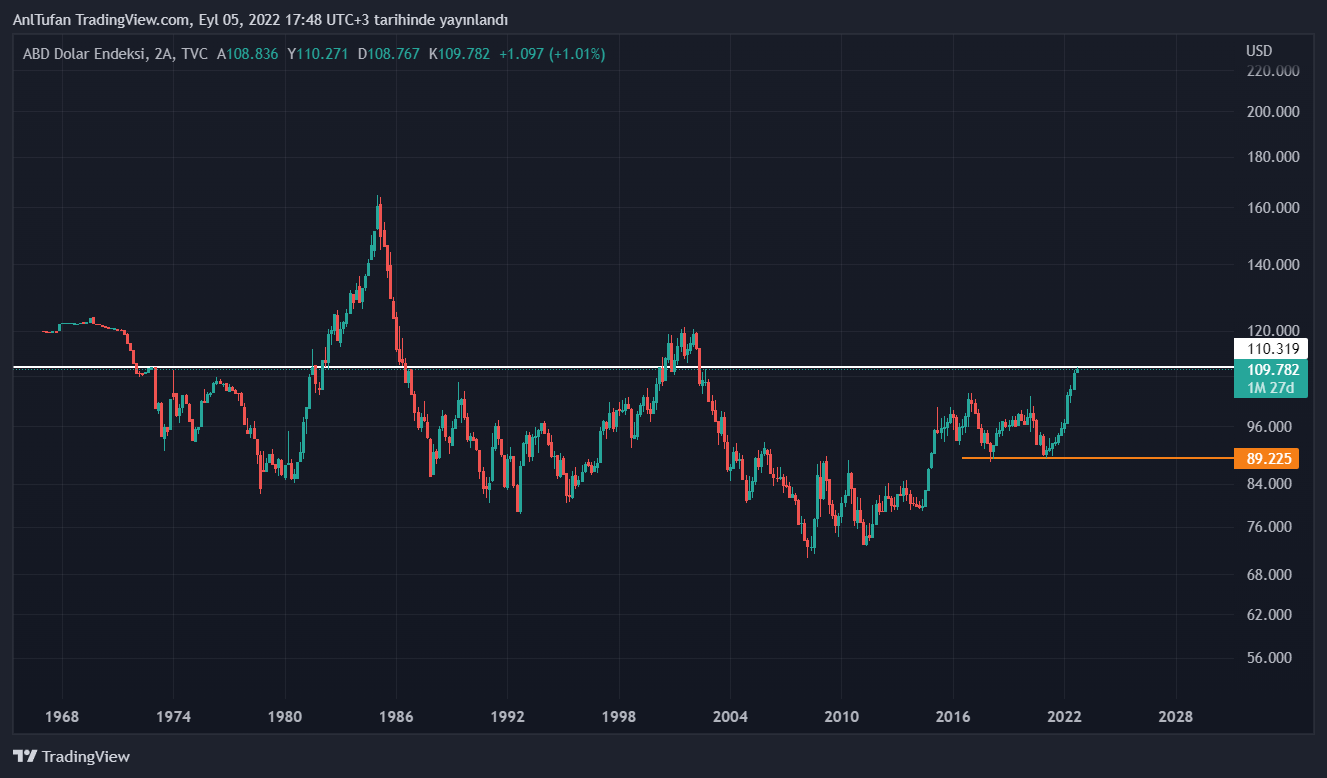Select the ABD Dolar Endeksi symbol title
1327x778 pixels.
click(x=85, y=54)
